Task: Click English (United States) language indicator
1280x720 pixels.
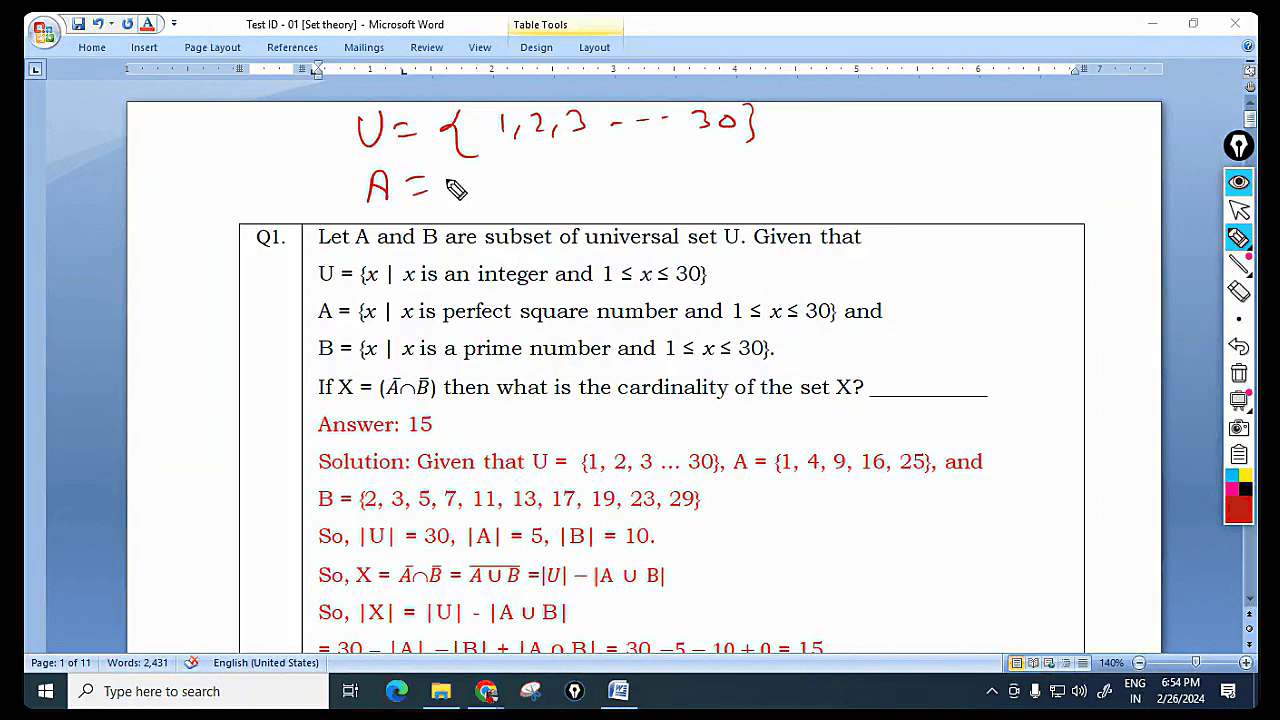Action: point(266,663)
